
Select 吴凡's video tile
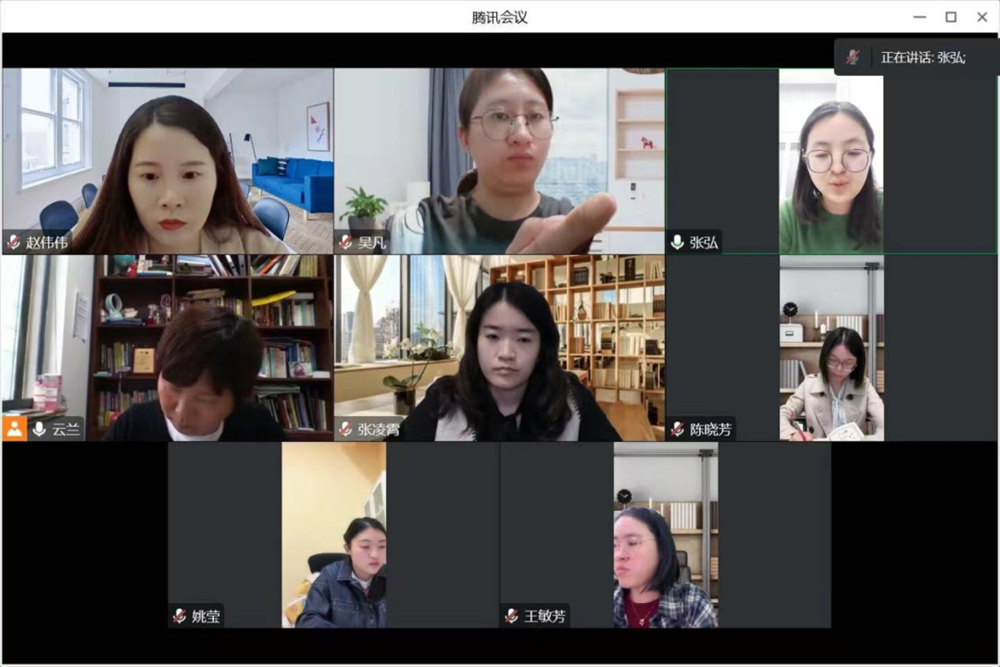tap(499, 161)
